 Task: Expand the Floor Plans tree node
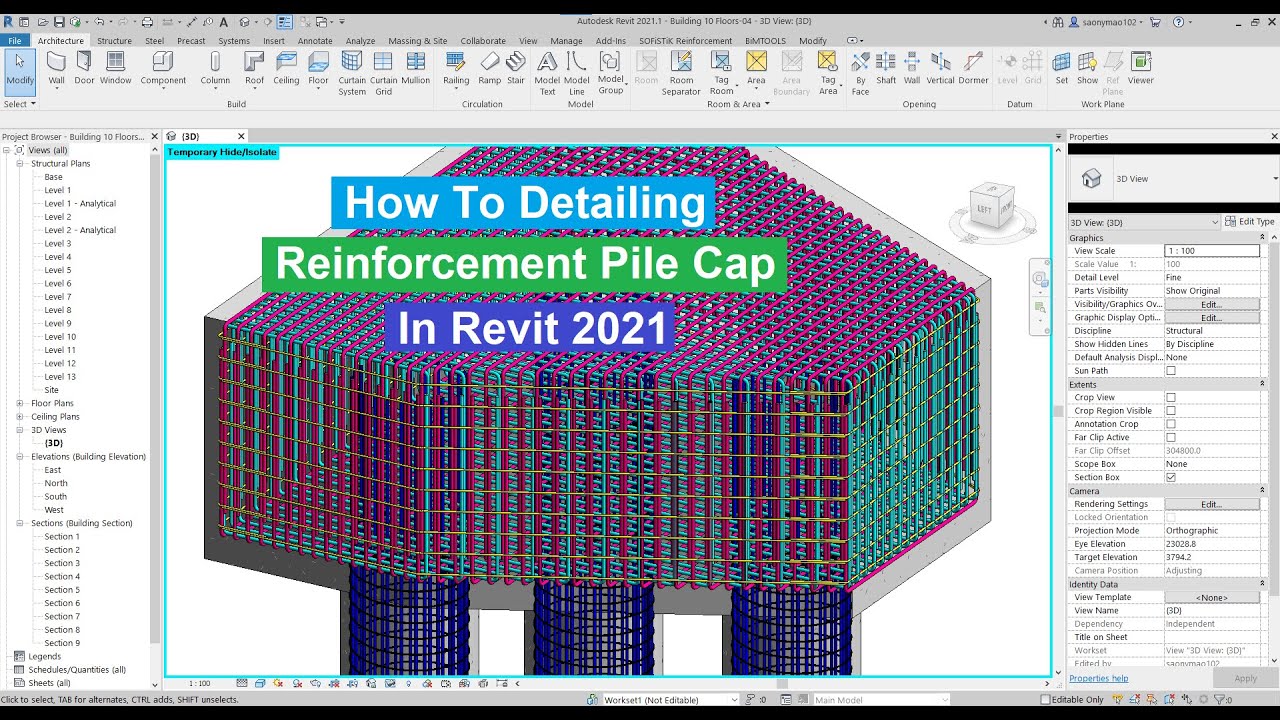coord(20,403)
